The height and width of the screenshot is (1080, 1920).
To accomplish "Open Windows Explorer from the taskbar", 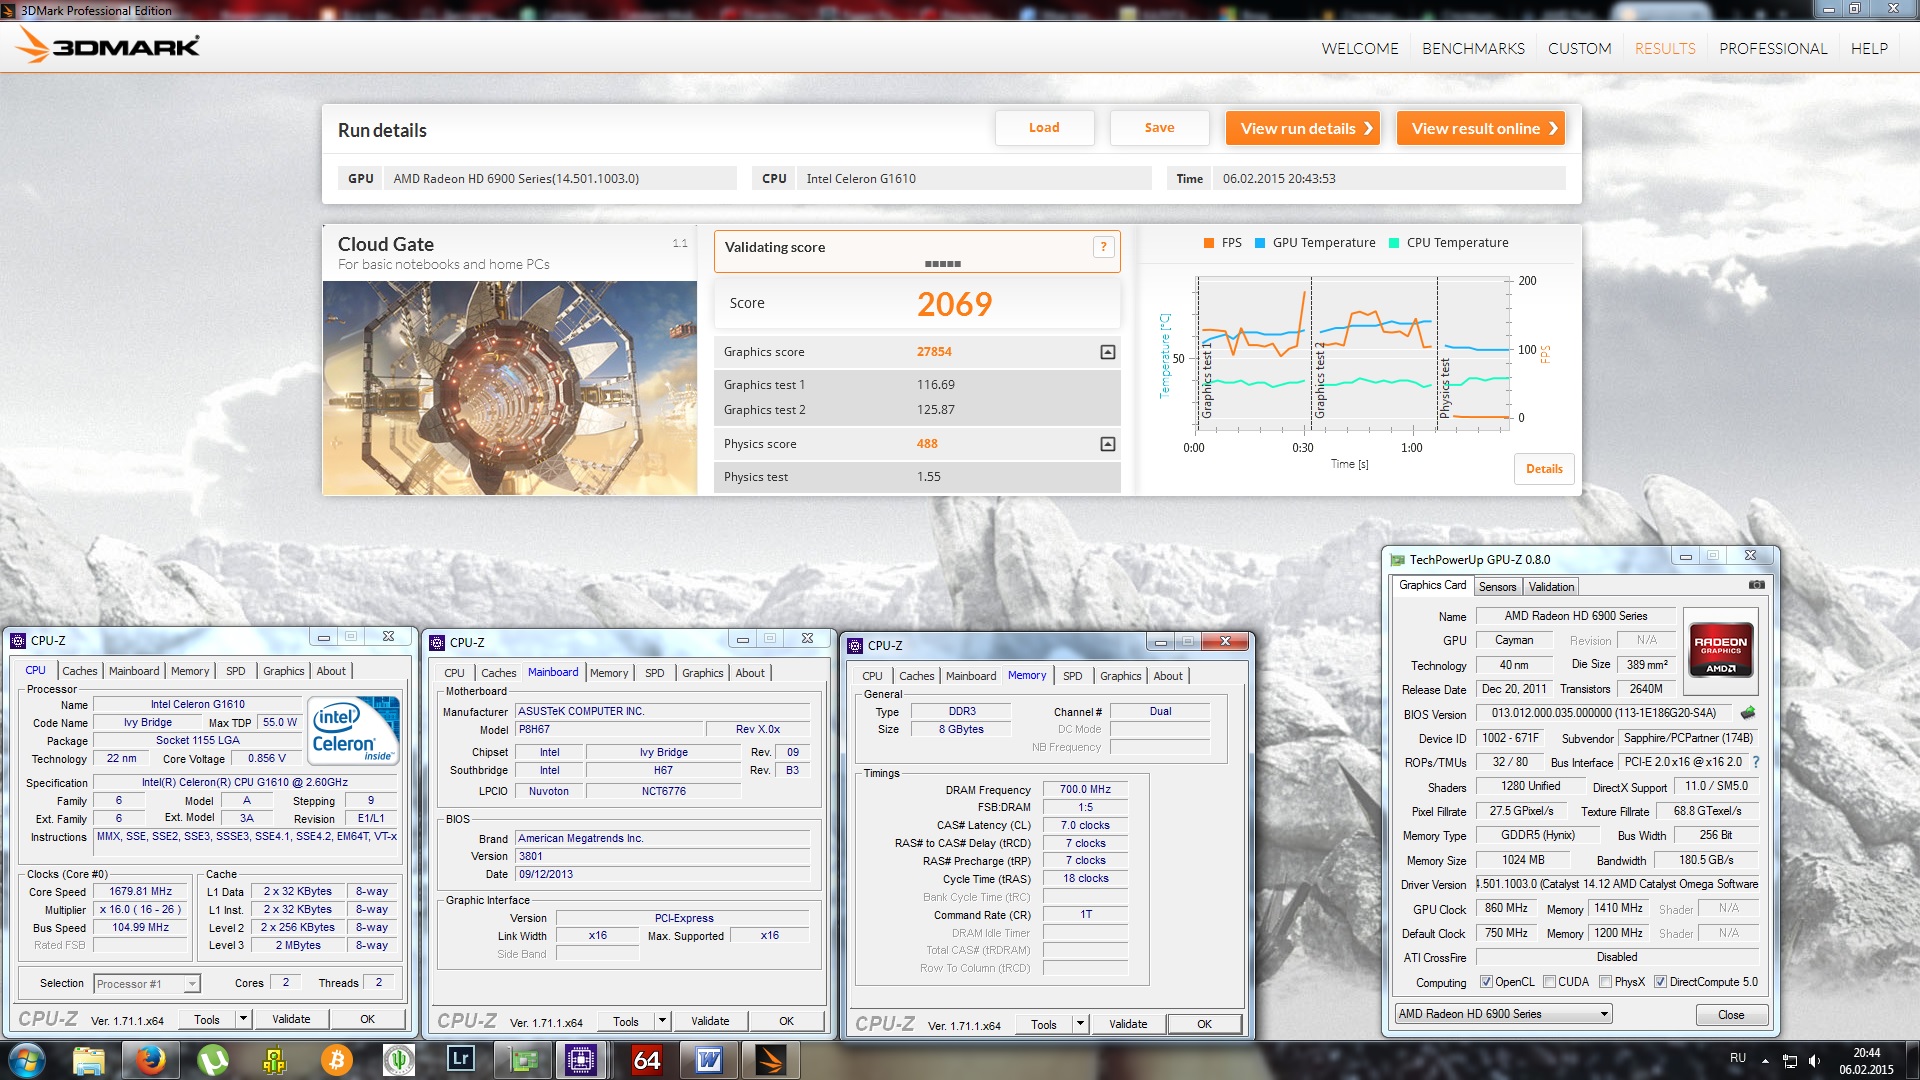I will (x=89, y=1060).
